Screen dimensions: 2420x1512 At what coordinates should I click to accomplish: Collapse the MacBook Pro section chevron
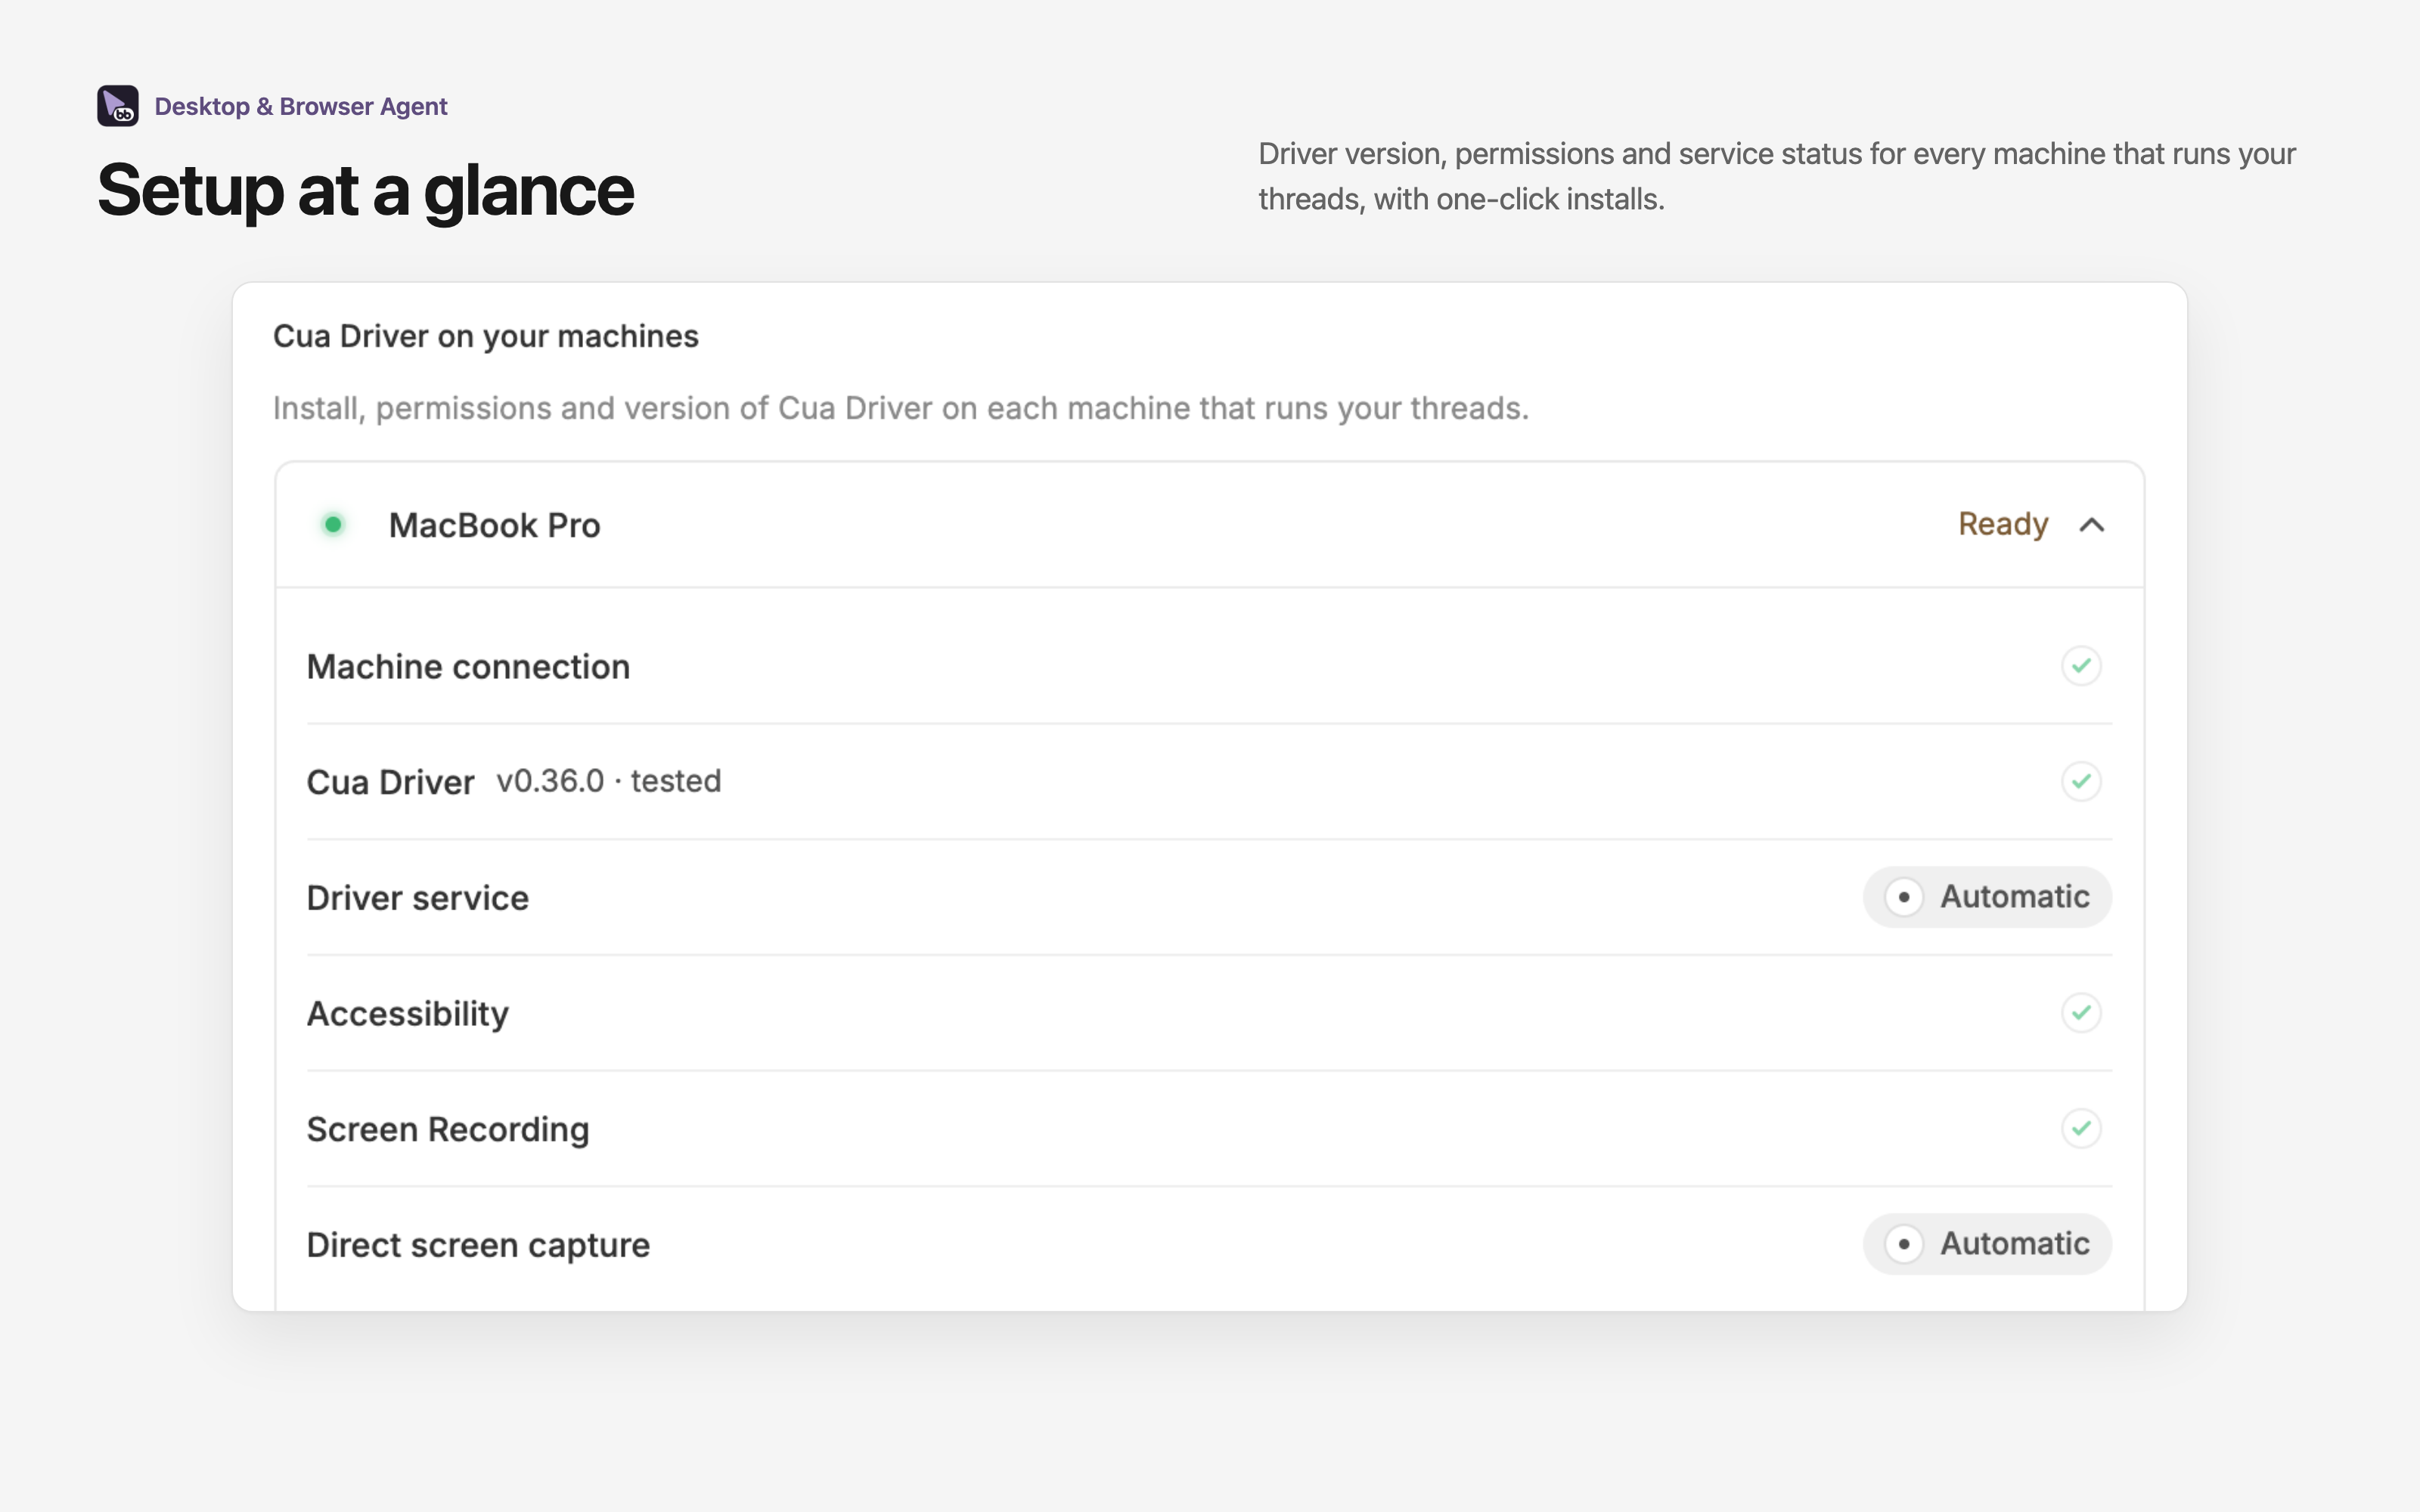(x=2092, y=525)
